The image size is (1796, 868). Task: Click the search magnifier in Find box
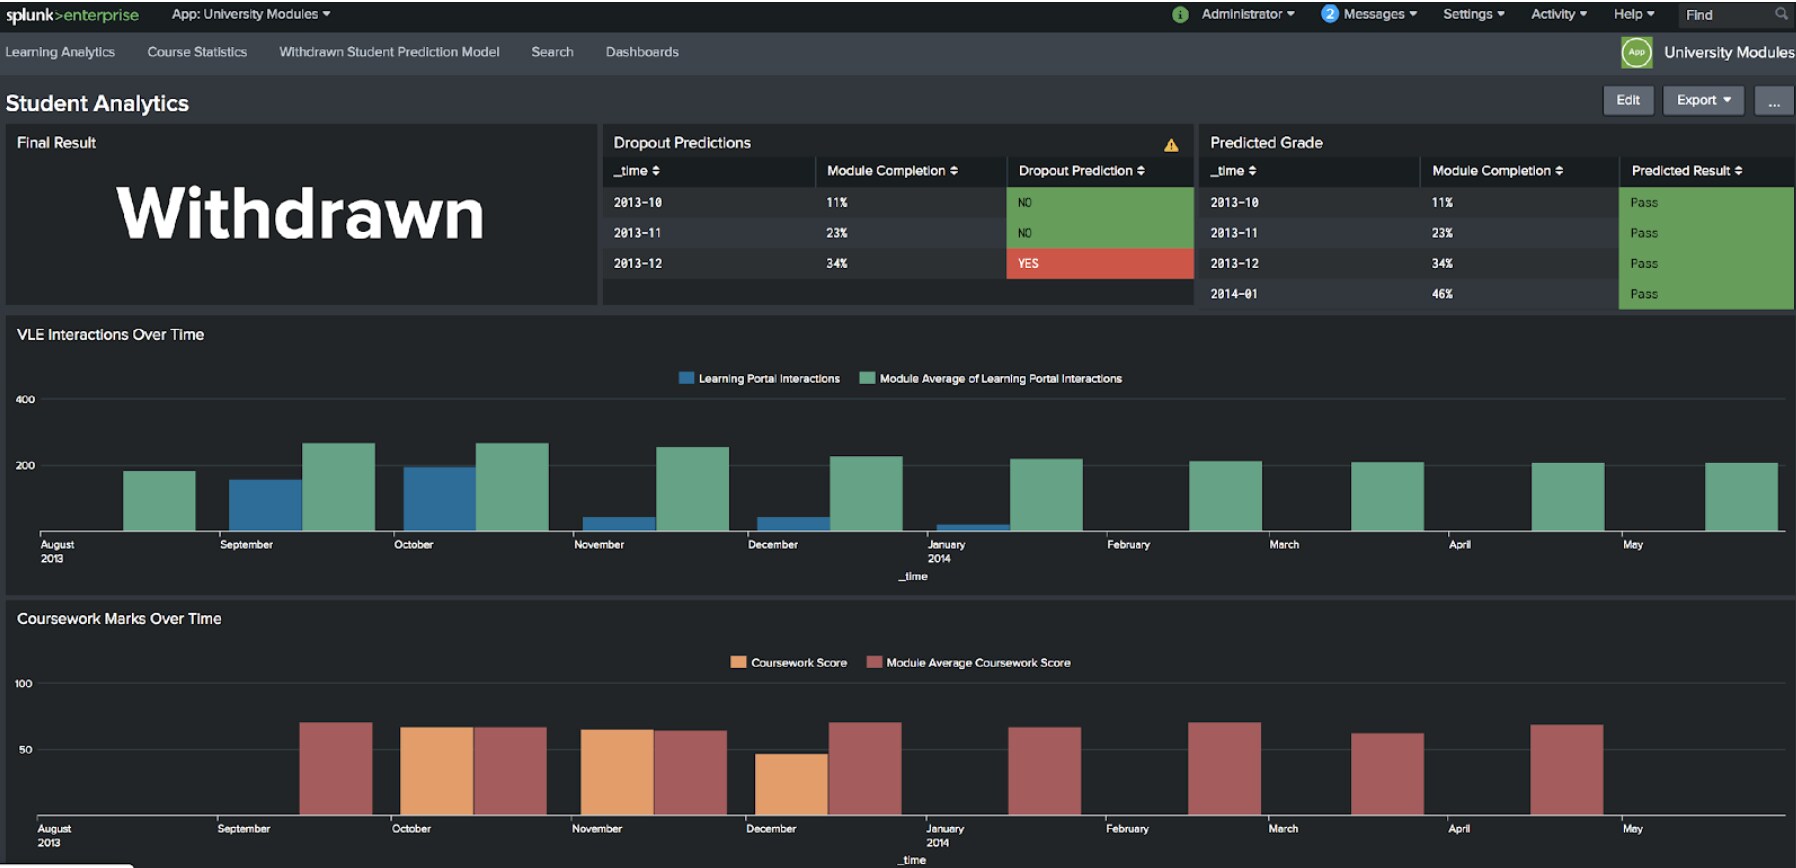click(x=1781, y=14)
